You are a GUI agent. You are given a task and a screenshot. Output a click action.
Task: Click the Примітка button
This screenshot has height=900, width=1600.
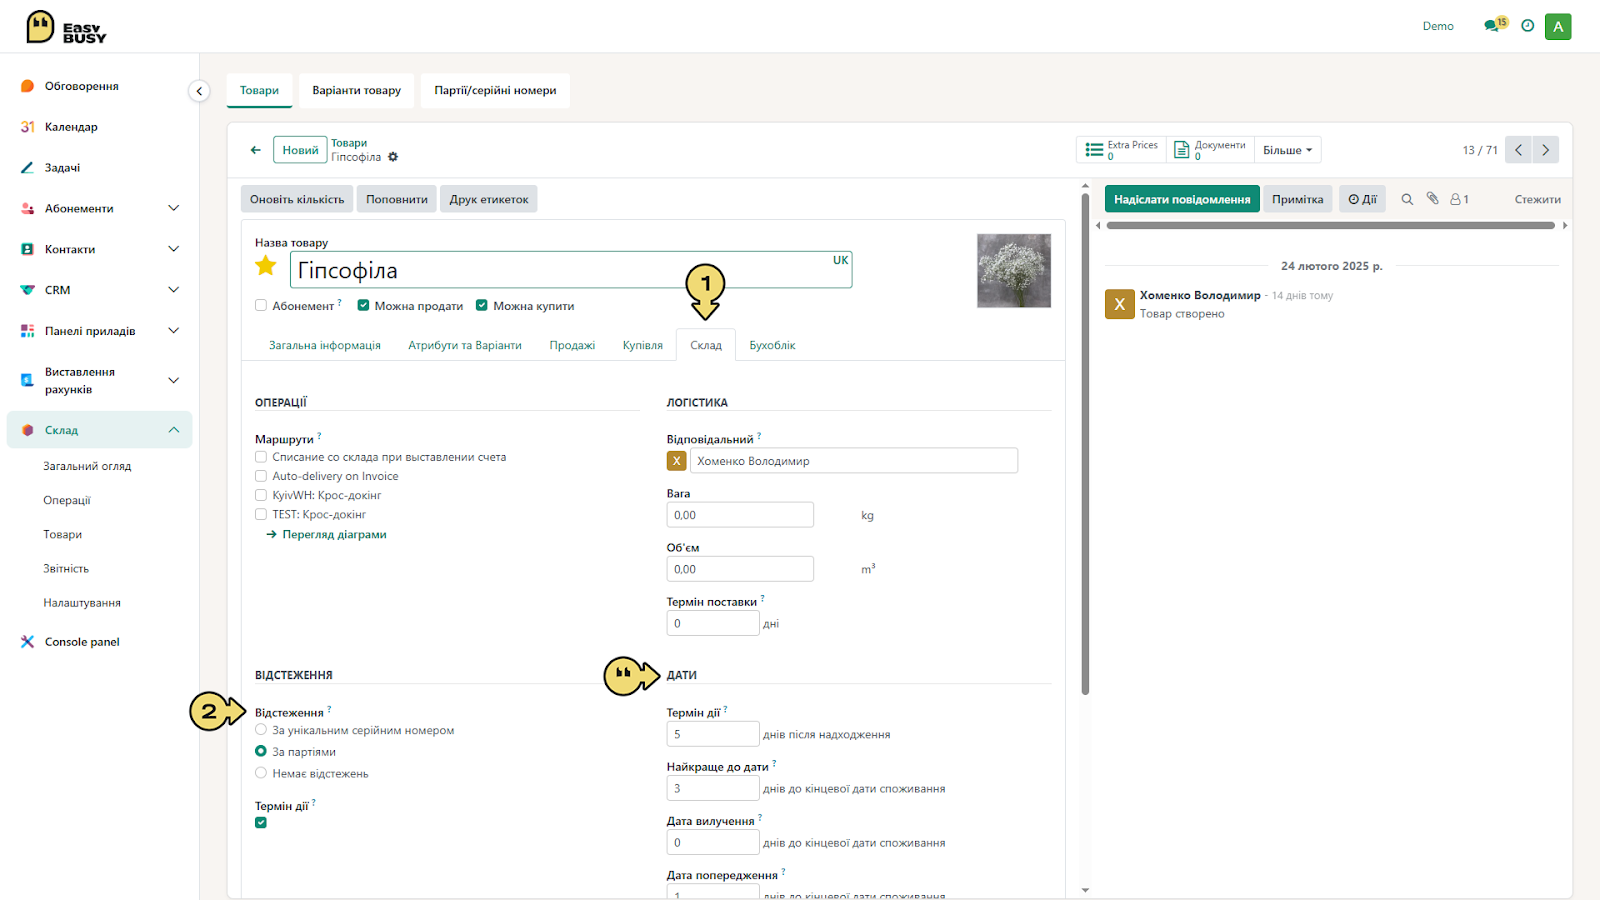tap(1298, 199)
